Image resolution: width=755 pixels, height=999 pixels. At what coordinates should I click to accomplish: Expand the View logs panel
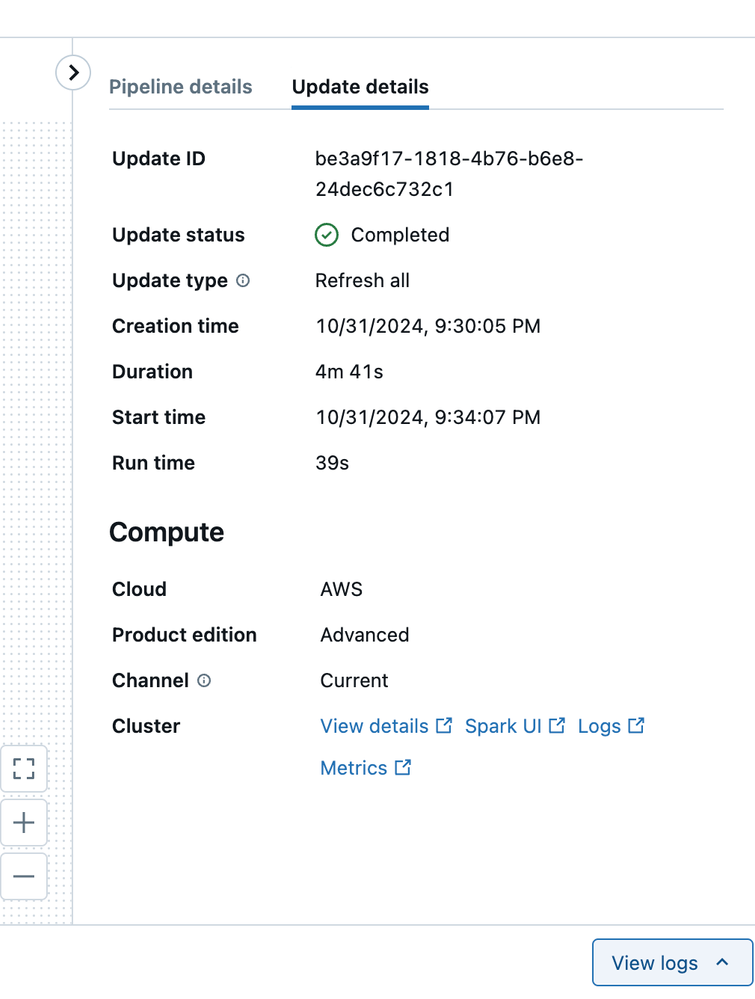click(655, 963)
